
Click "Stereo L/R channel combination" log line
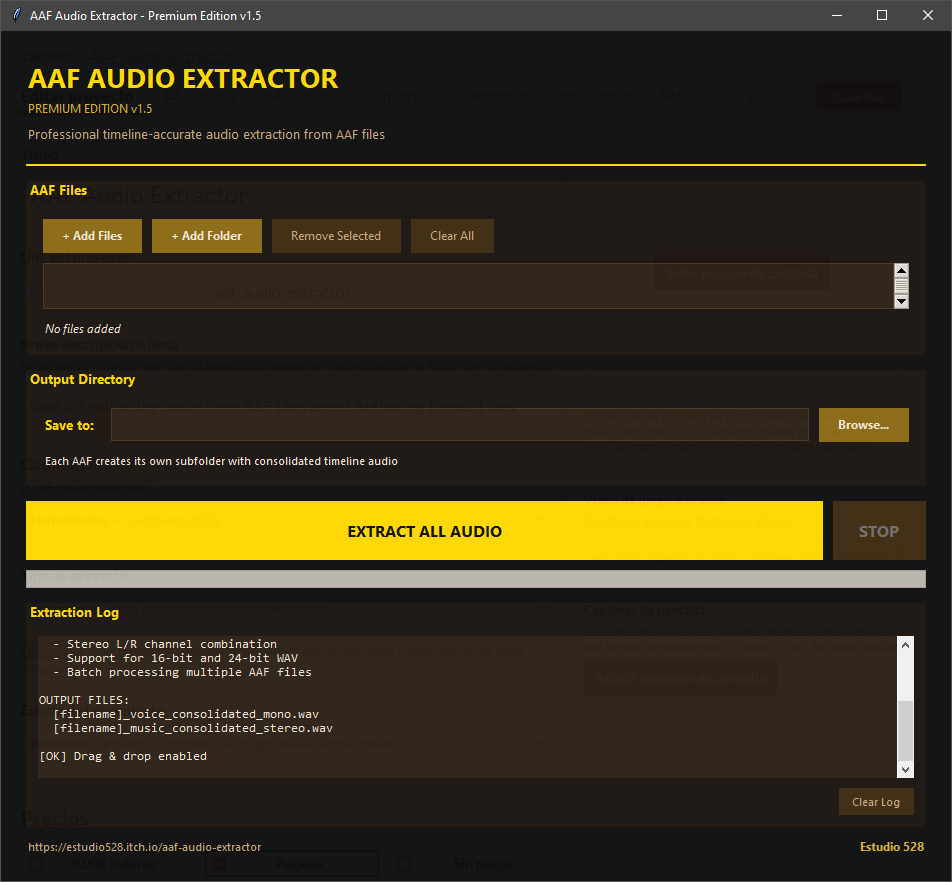165,644
